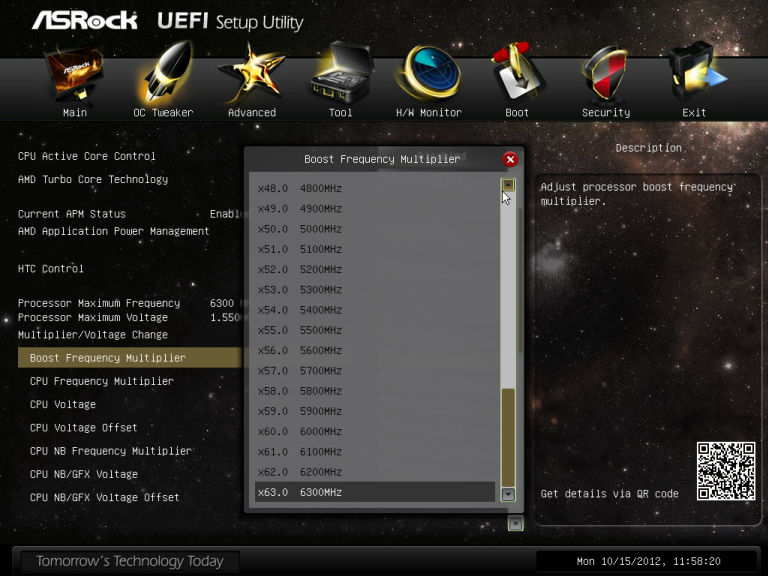Select CPU Active Core Control setting

click(x=87, y=156)
